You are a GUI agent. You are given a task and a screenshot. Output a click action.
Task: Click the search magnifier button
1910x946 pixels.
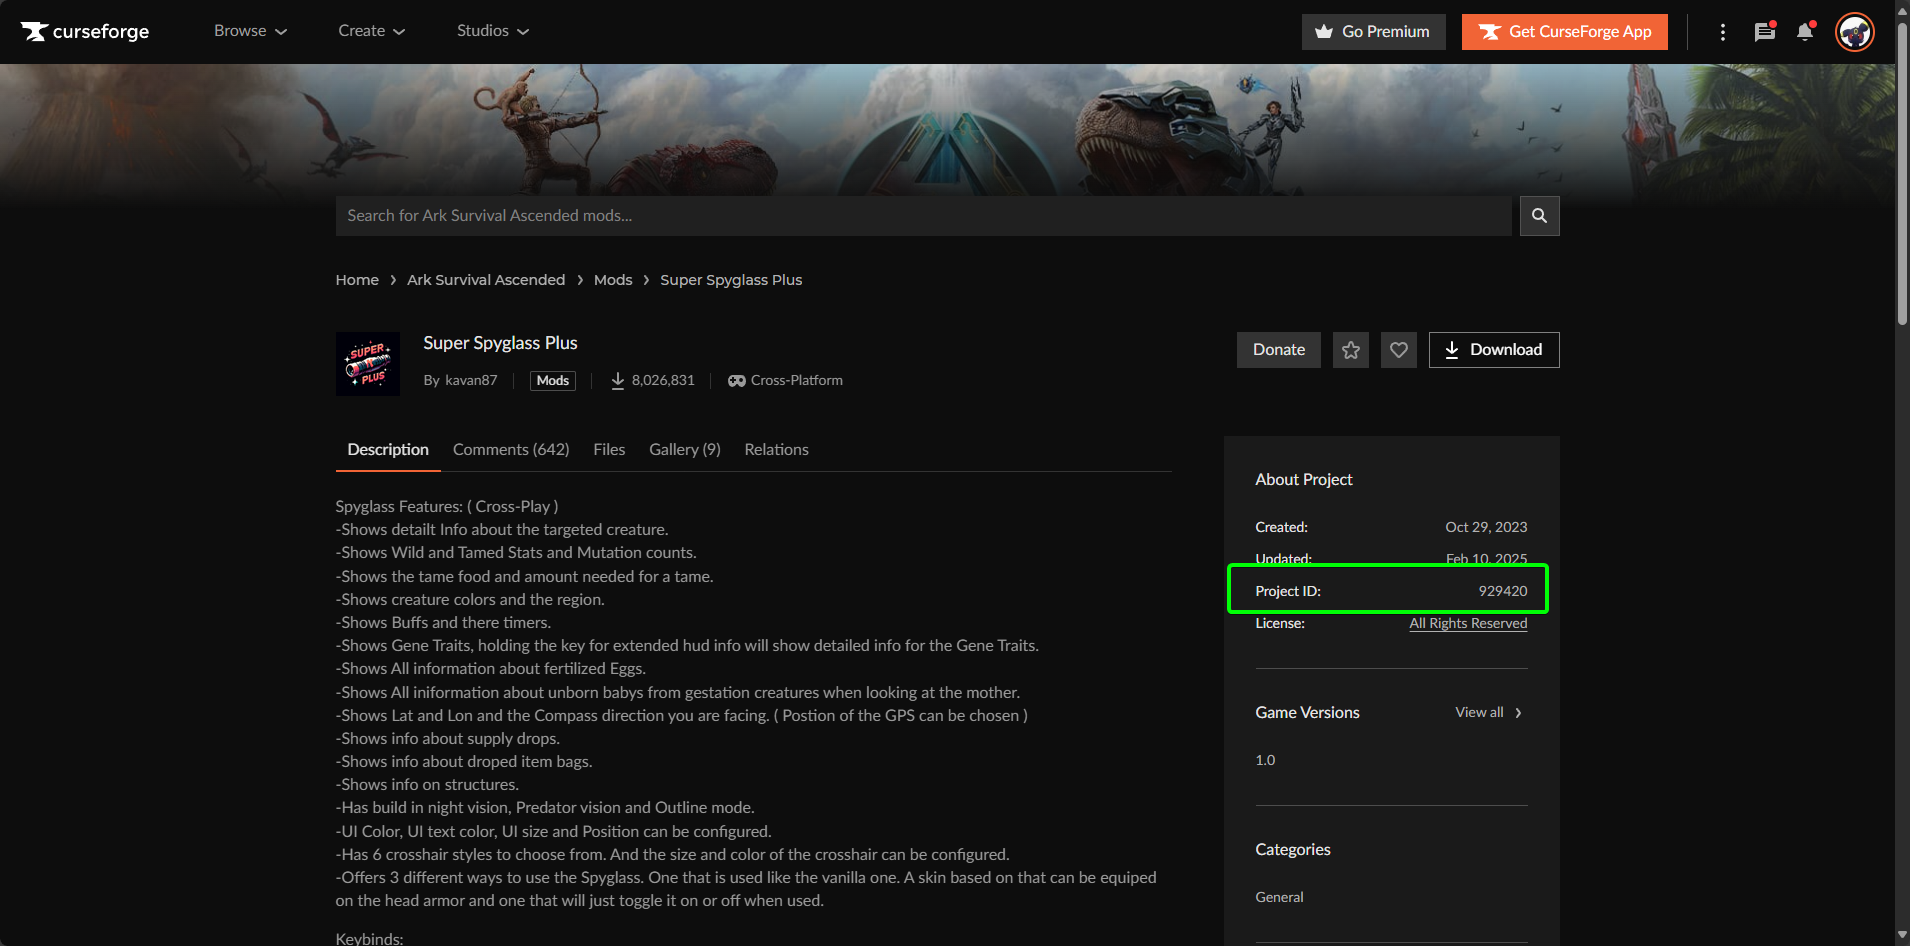point(1539,216)
